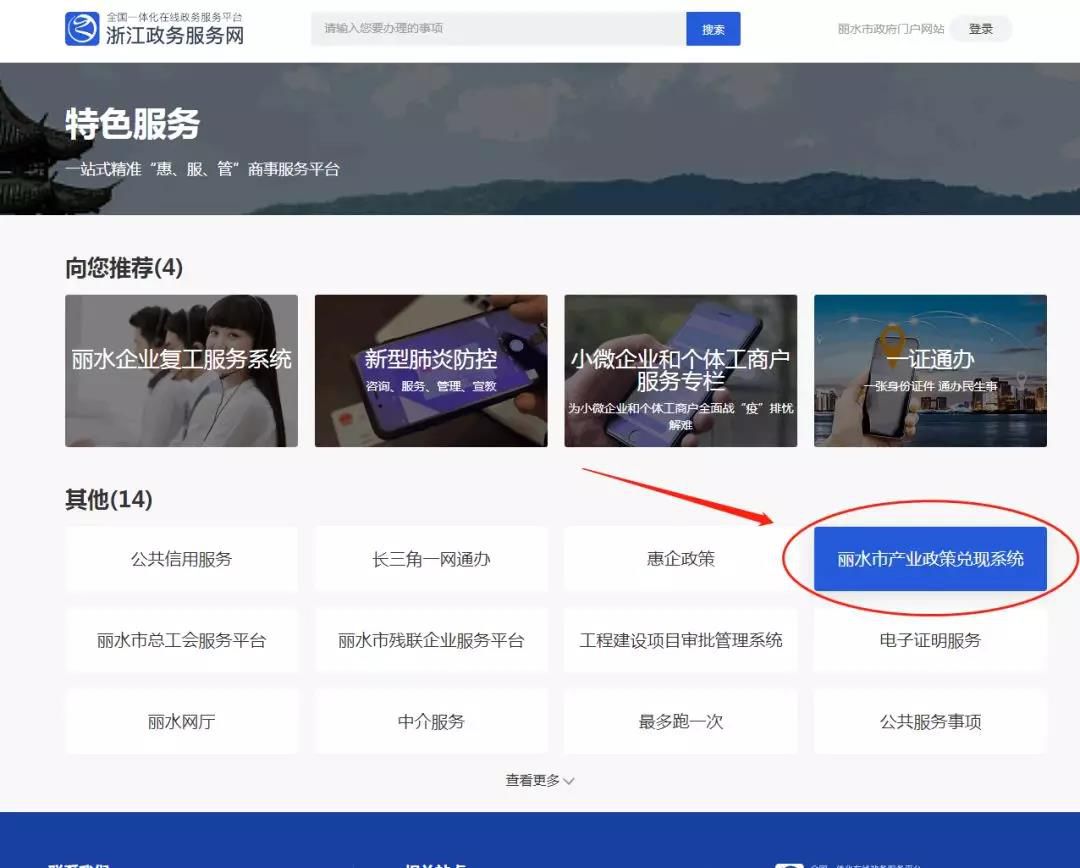Viewport: 1080px width, 868px height.
Task: Select 丽水网厅 tile
Action: tap(182, 721)
